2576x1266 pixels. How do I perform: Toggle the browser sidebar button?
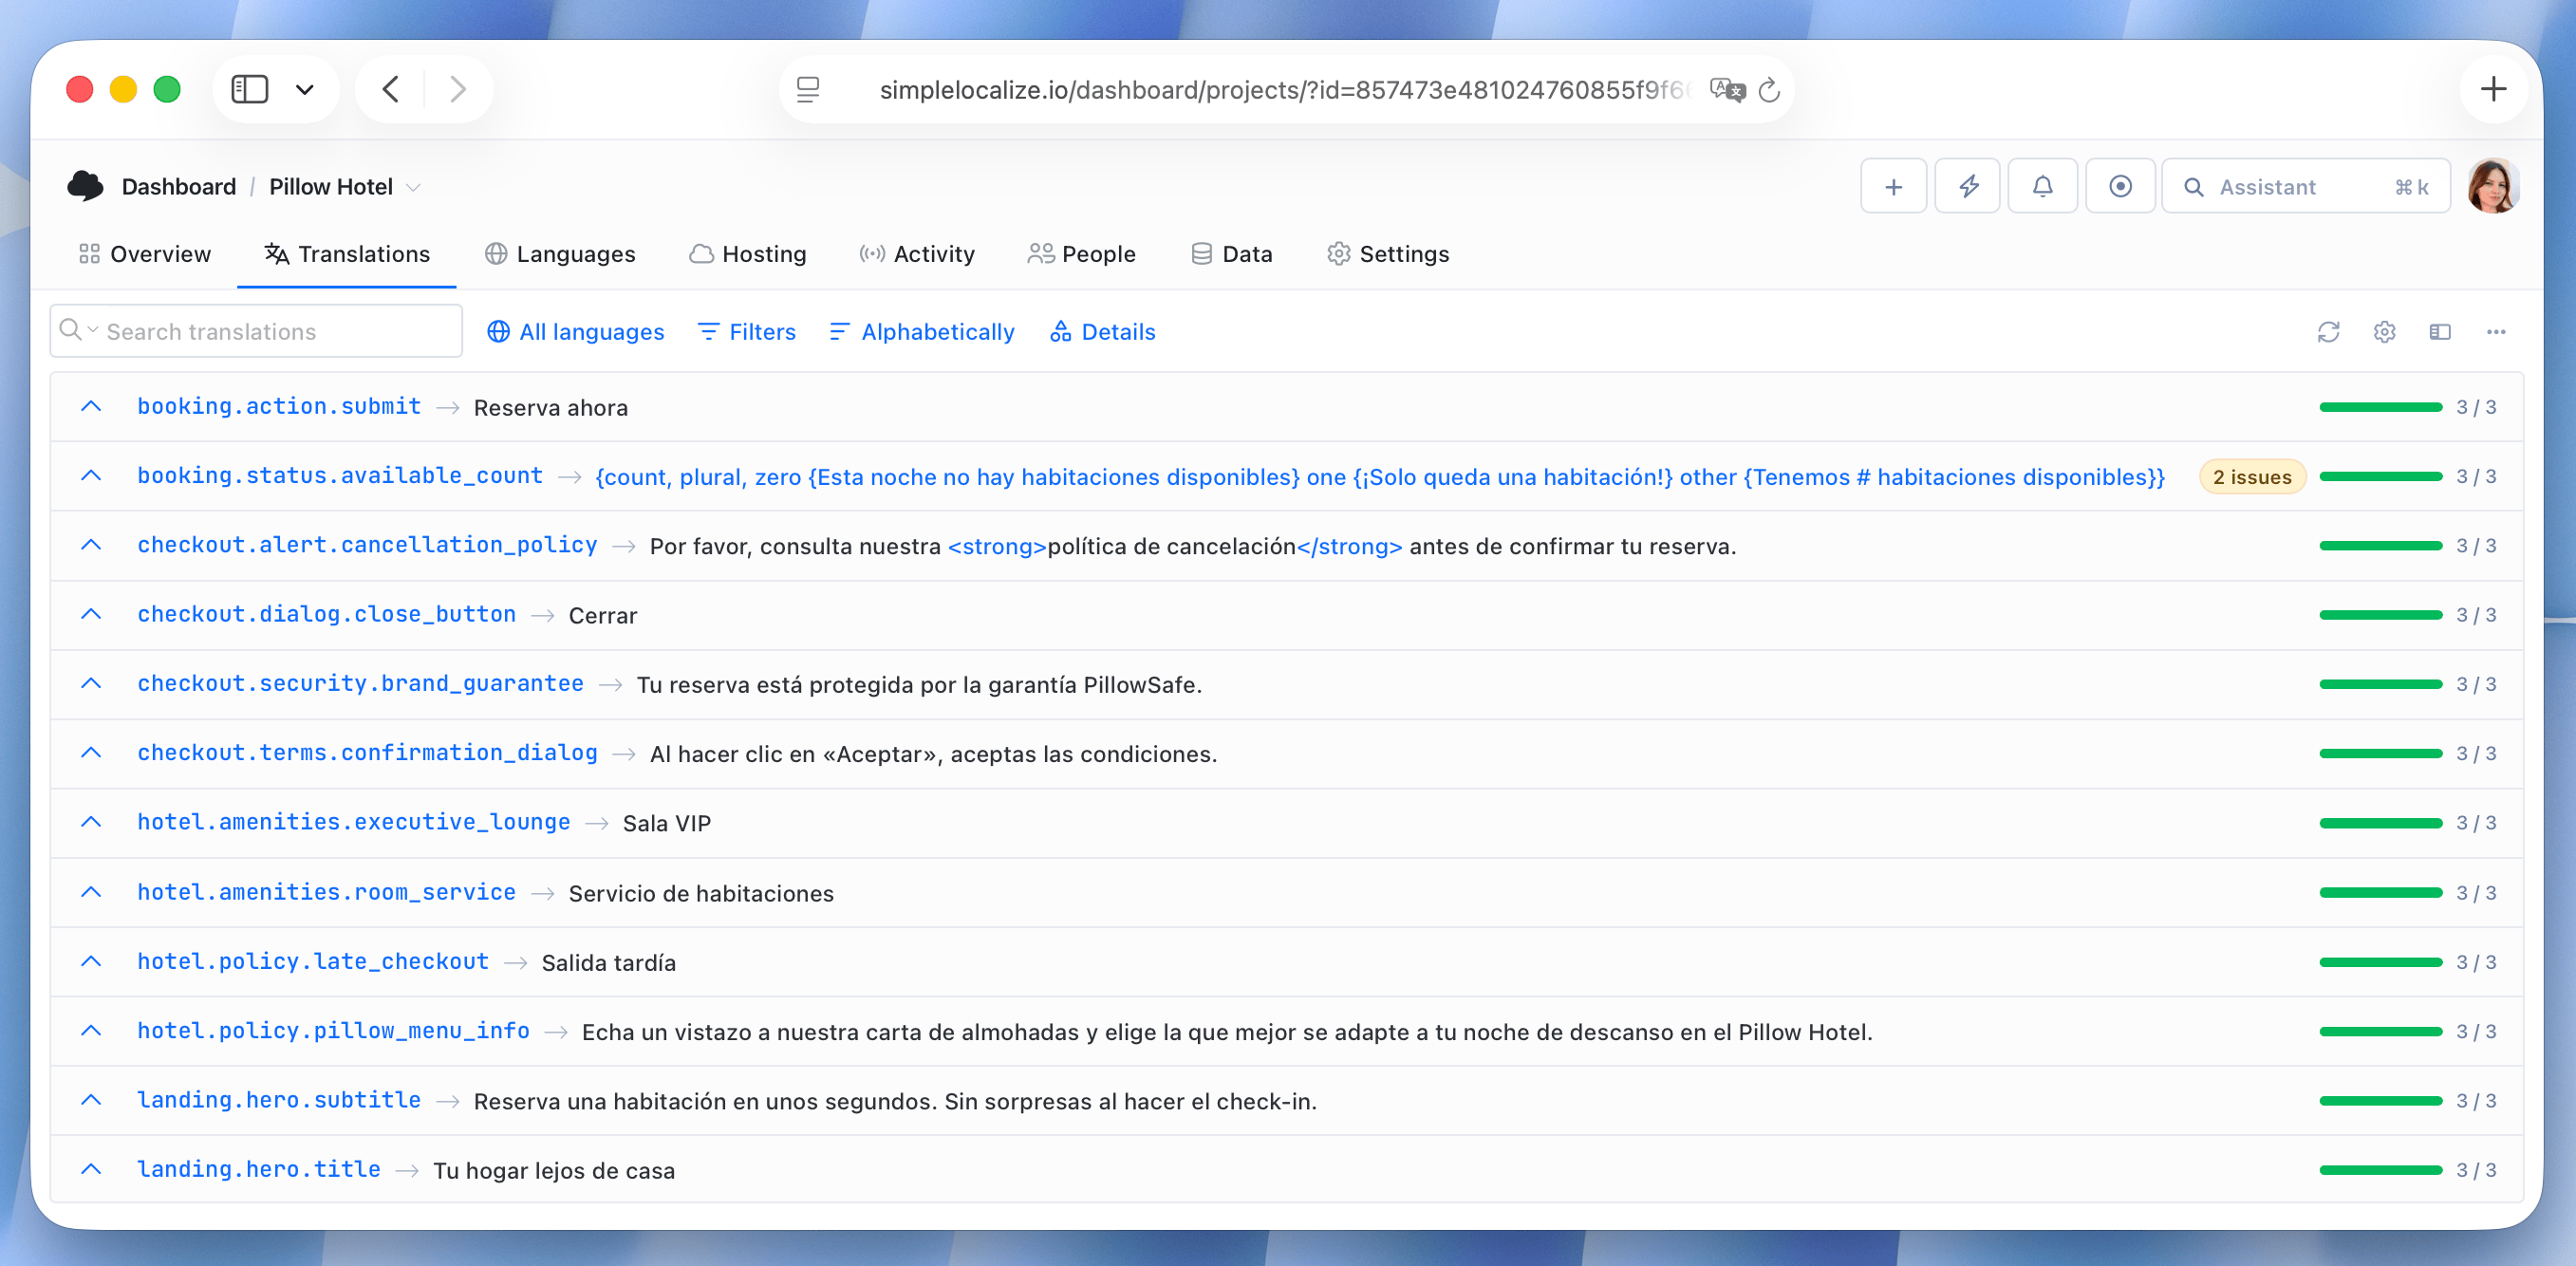point(250,89)
